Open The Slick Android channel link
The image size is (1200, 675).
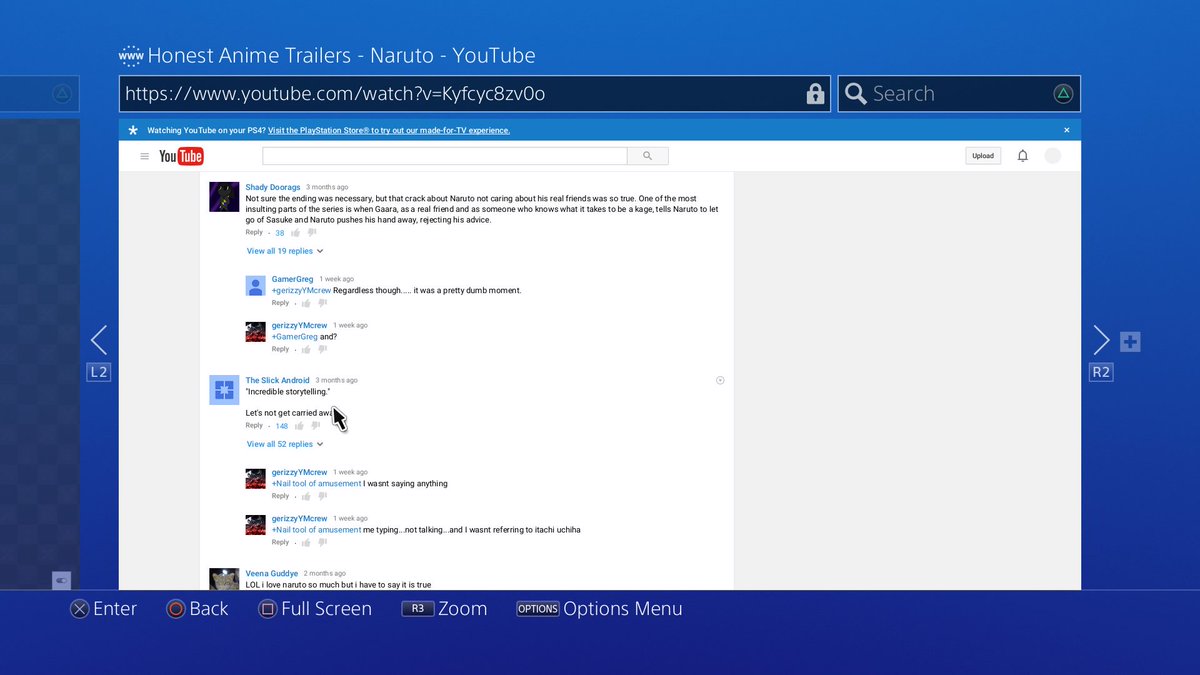coord(278,380)
